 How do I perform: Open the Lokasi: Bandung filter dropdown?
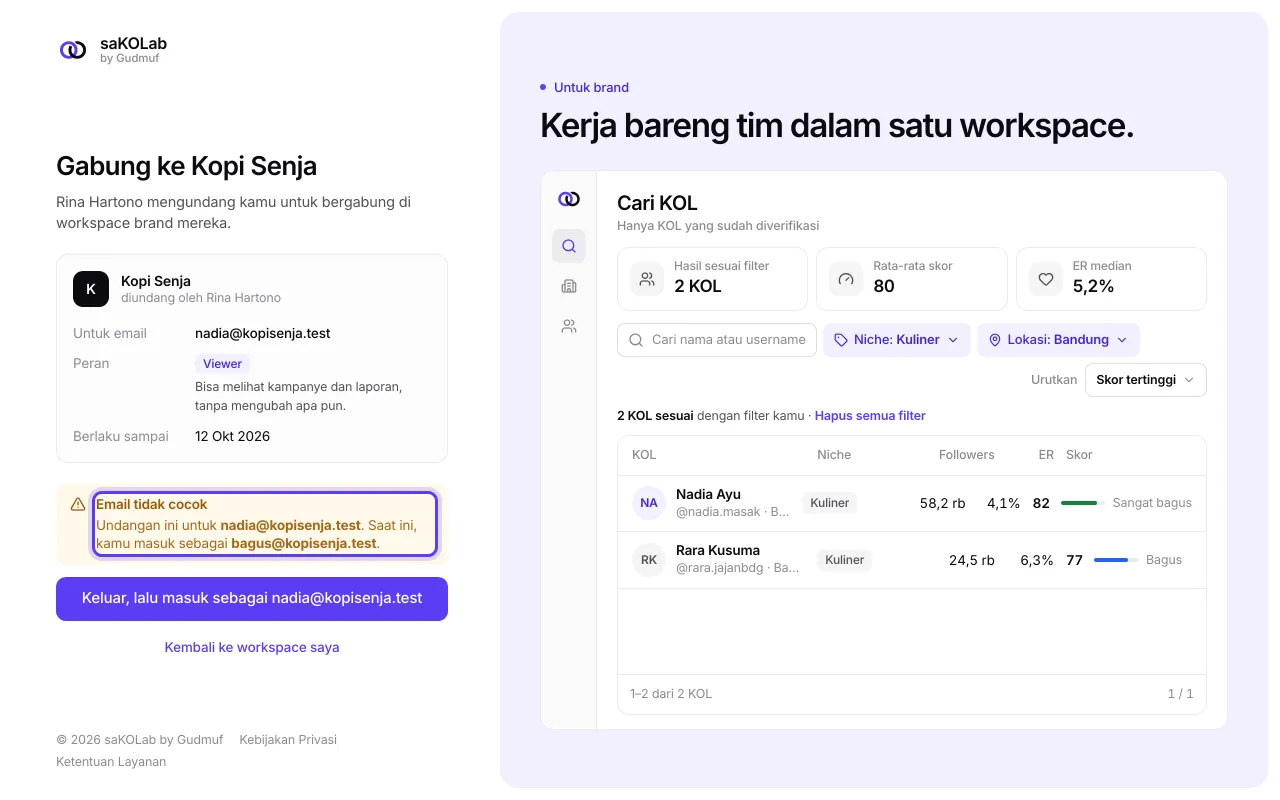pos(1058,340)
